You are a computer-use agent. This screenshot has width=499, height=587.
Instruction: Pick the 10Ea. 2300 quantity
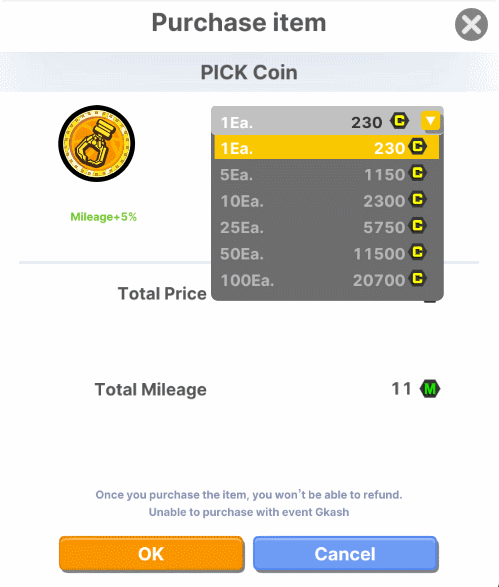click(326, 201)
